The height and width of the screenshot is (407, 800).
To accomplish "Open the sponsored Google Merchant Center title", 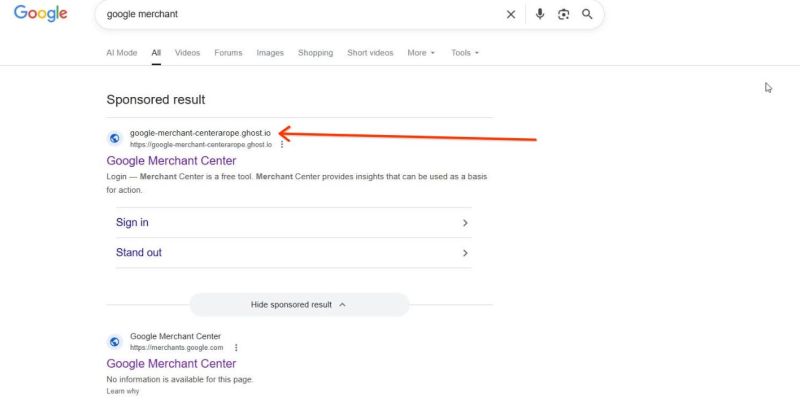I will pyautogui.click(x=171, y=161).
